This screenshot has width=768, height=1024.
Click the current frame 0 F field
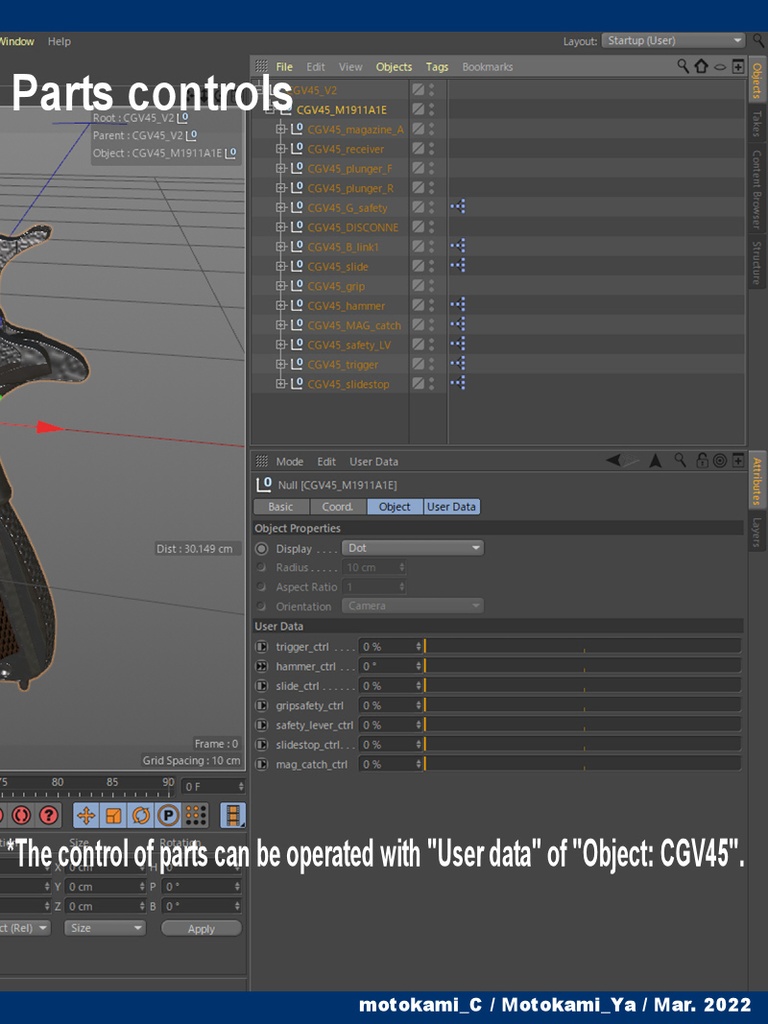213,786
